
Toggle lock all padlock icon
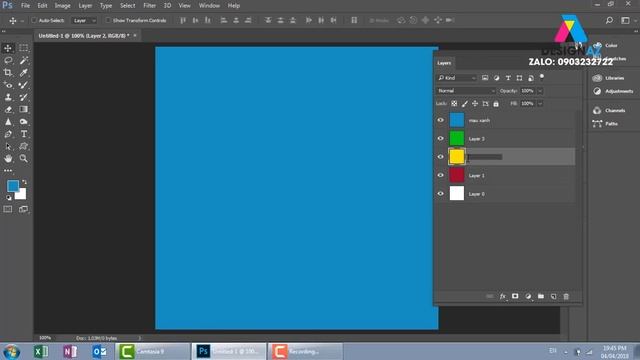coord(496,104)
